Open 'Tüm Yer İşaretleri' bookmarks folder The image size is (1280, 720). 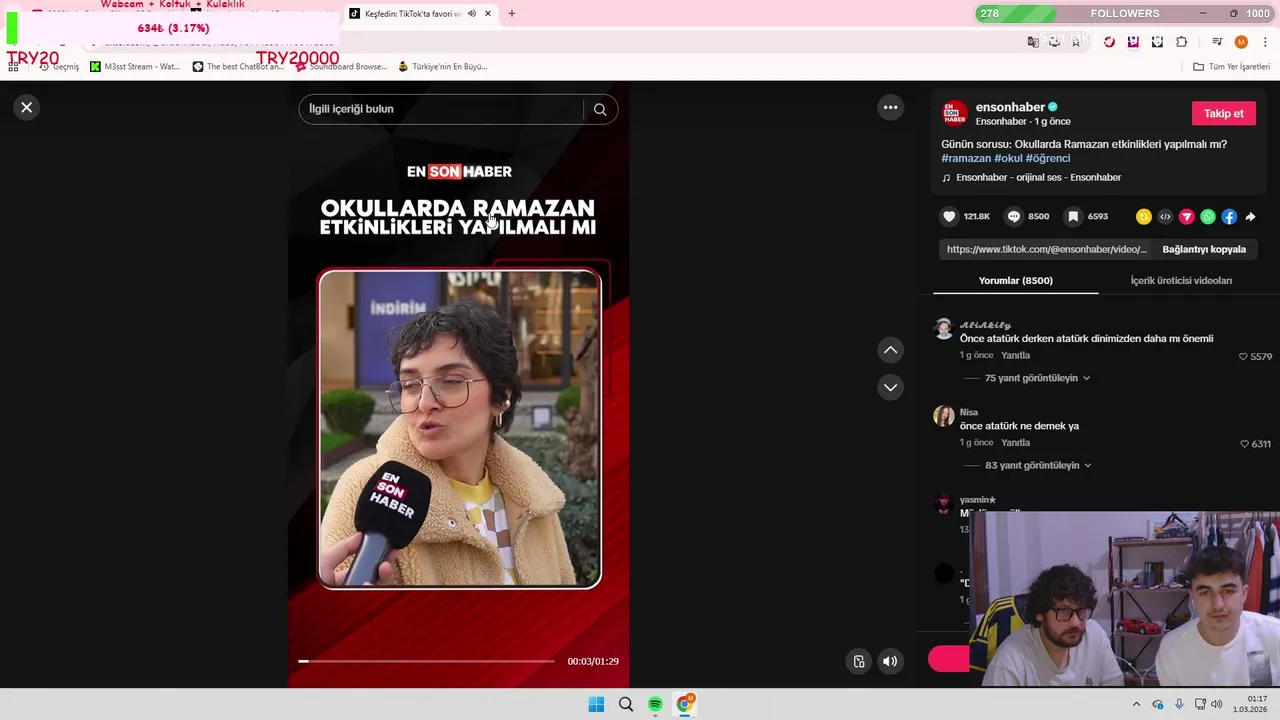(1231, 66)
